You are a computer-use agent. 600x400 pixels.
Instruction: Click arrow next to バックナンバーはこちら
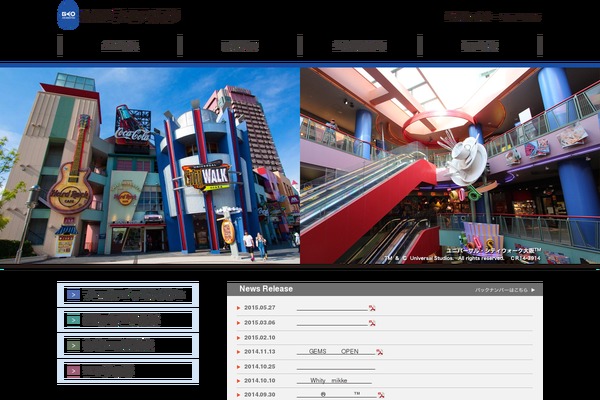pos(533,290)
